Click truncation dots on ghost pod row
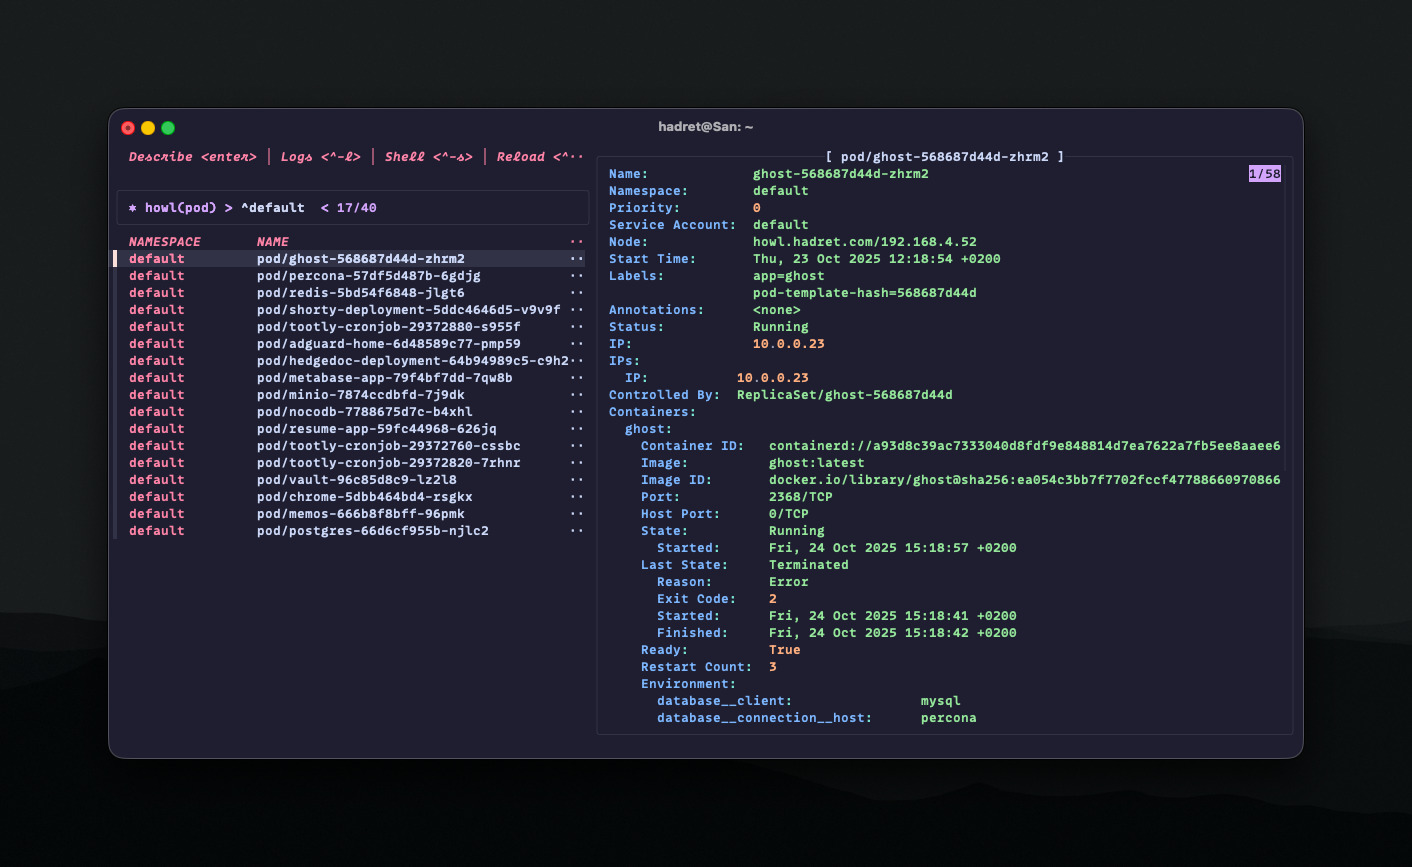 pos(576,259)
